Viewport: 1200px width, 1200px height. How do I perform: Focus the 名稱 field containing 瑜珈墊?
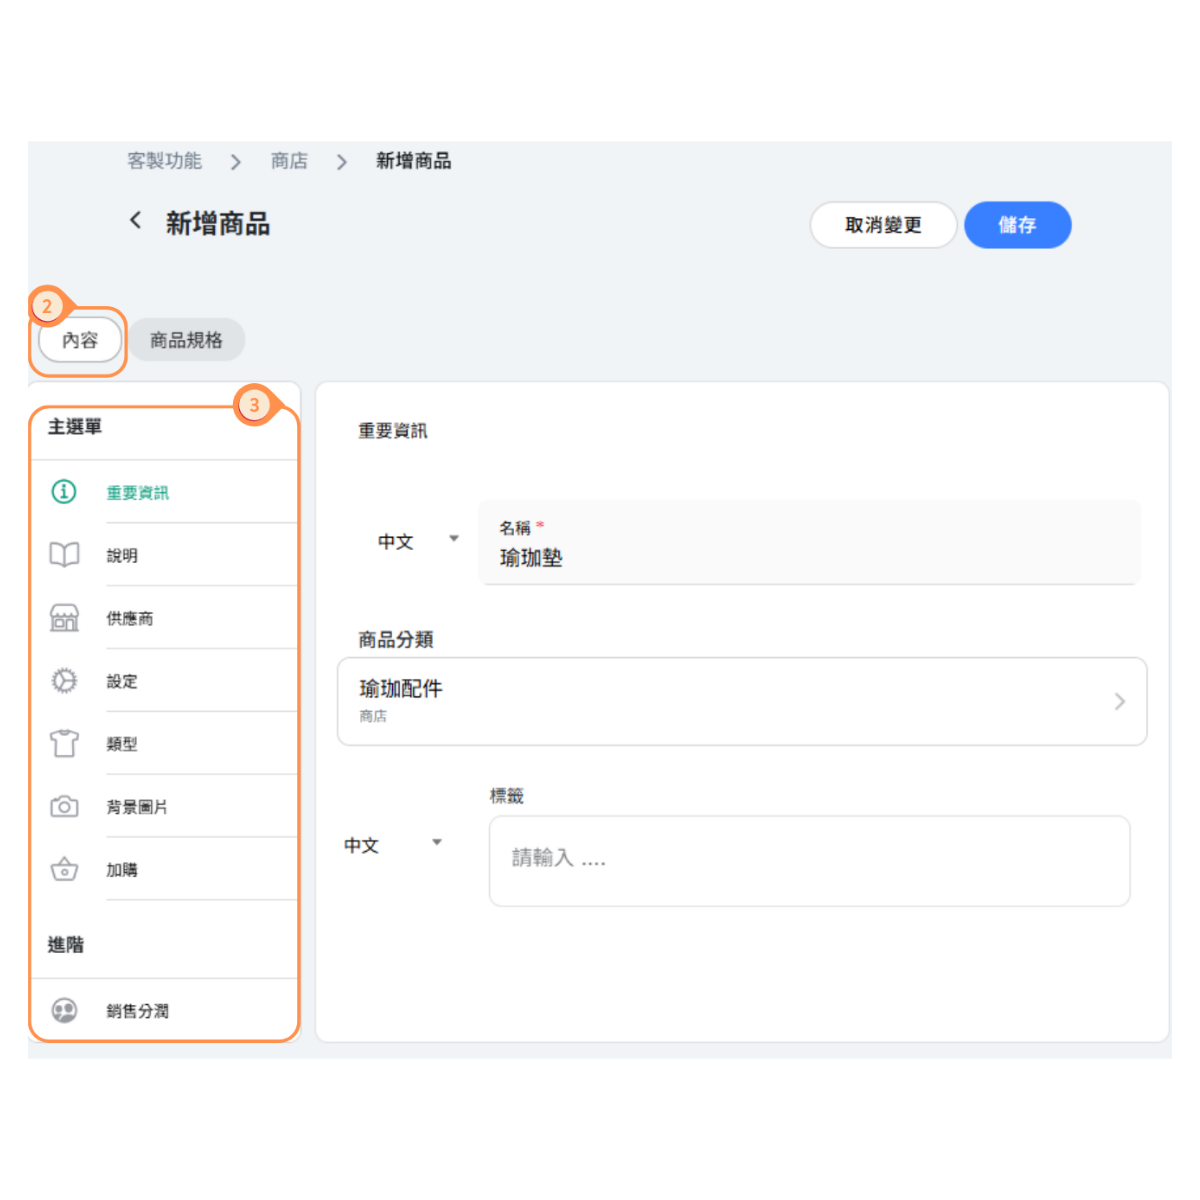tap(810, 557)
